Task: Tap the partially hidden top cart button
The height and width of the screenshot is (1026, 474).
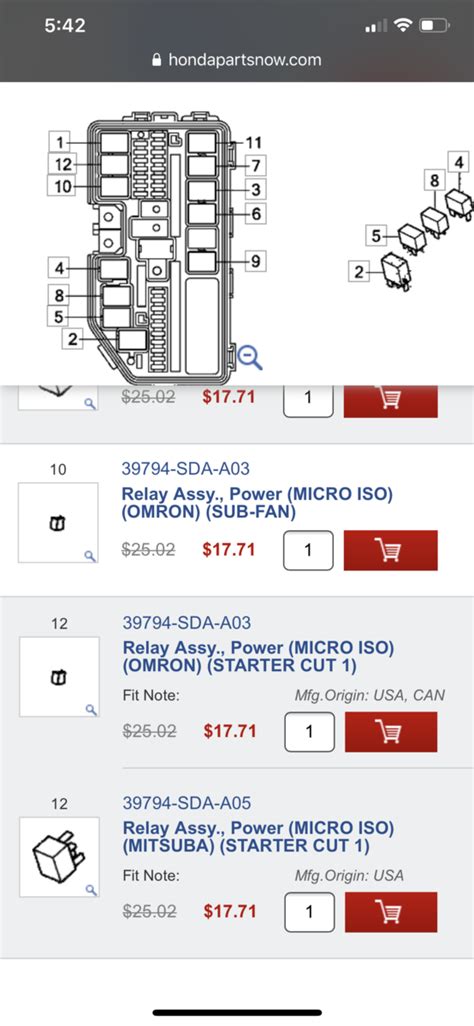Action: tap(390, 401)
